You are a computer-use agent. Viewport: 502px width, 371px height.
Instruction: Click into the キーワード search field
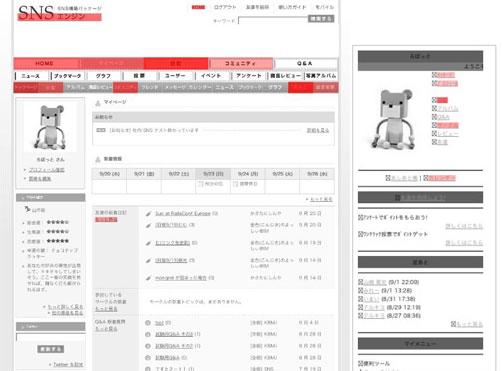point(273,20)
